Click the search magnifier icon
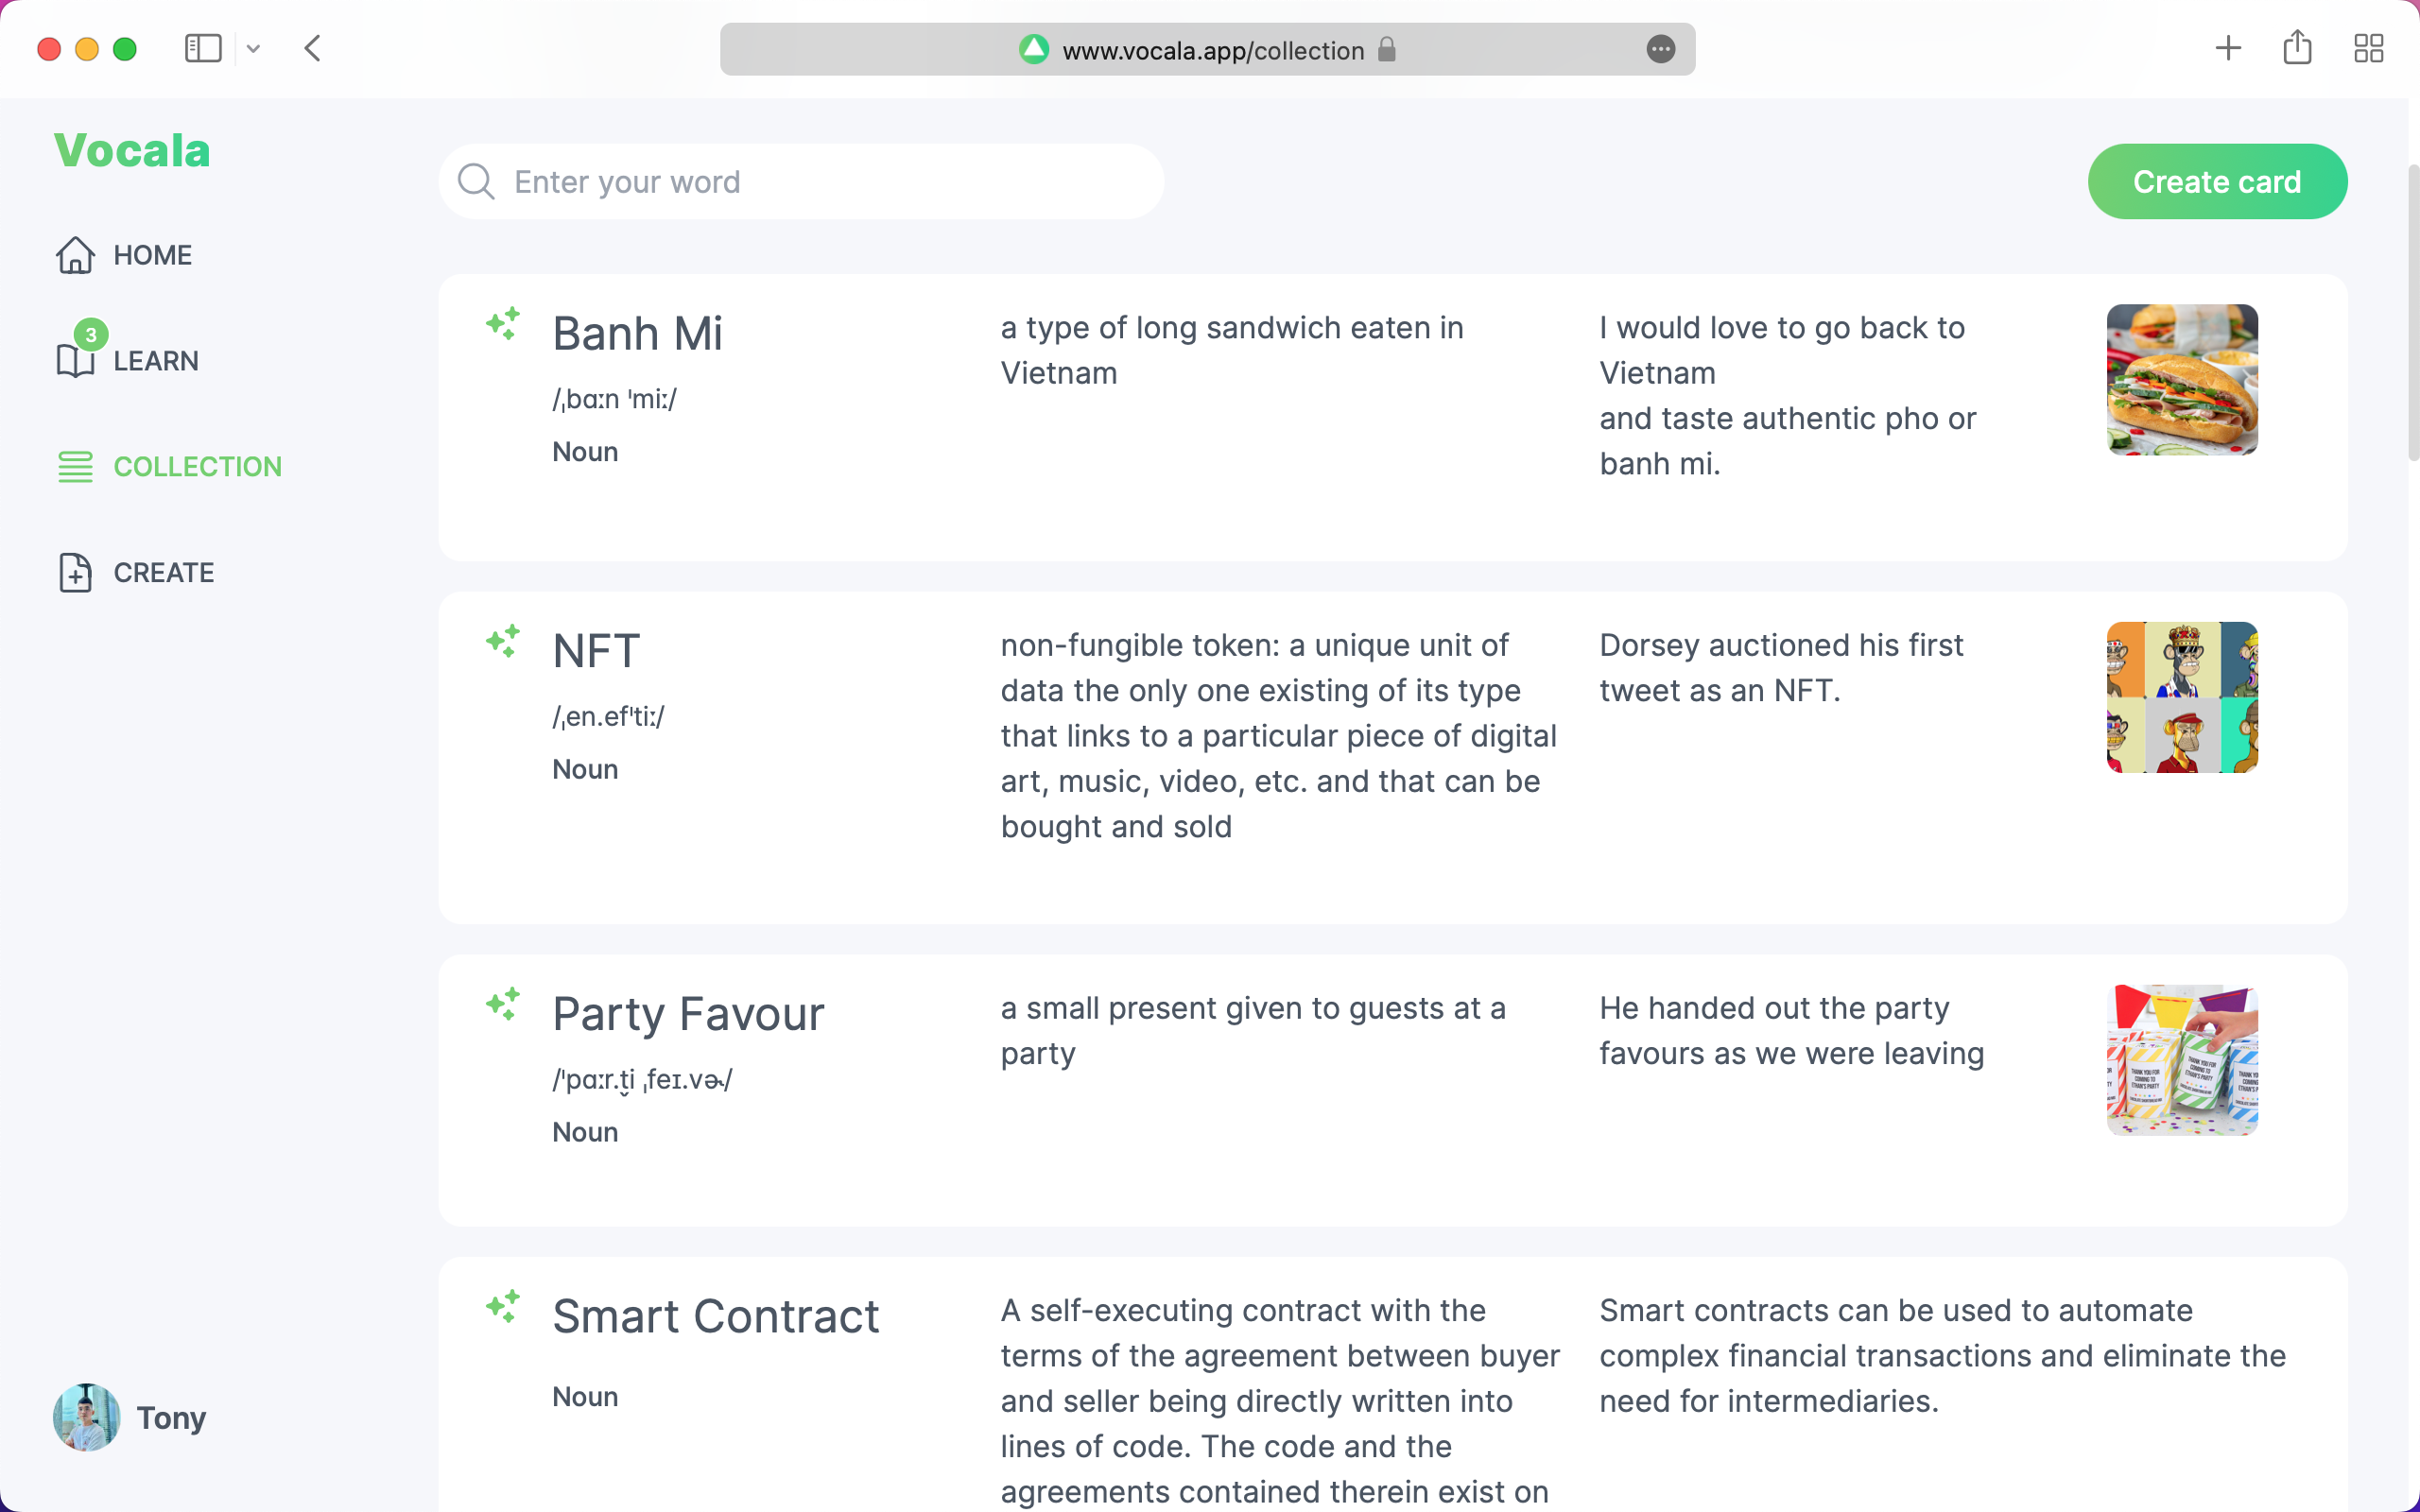 click(x=476, y=182)
